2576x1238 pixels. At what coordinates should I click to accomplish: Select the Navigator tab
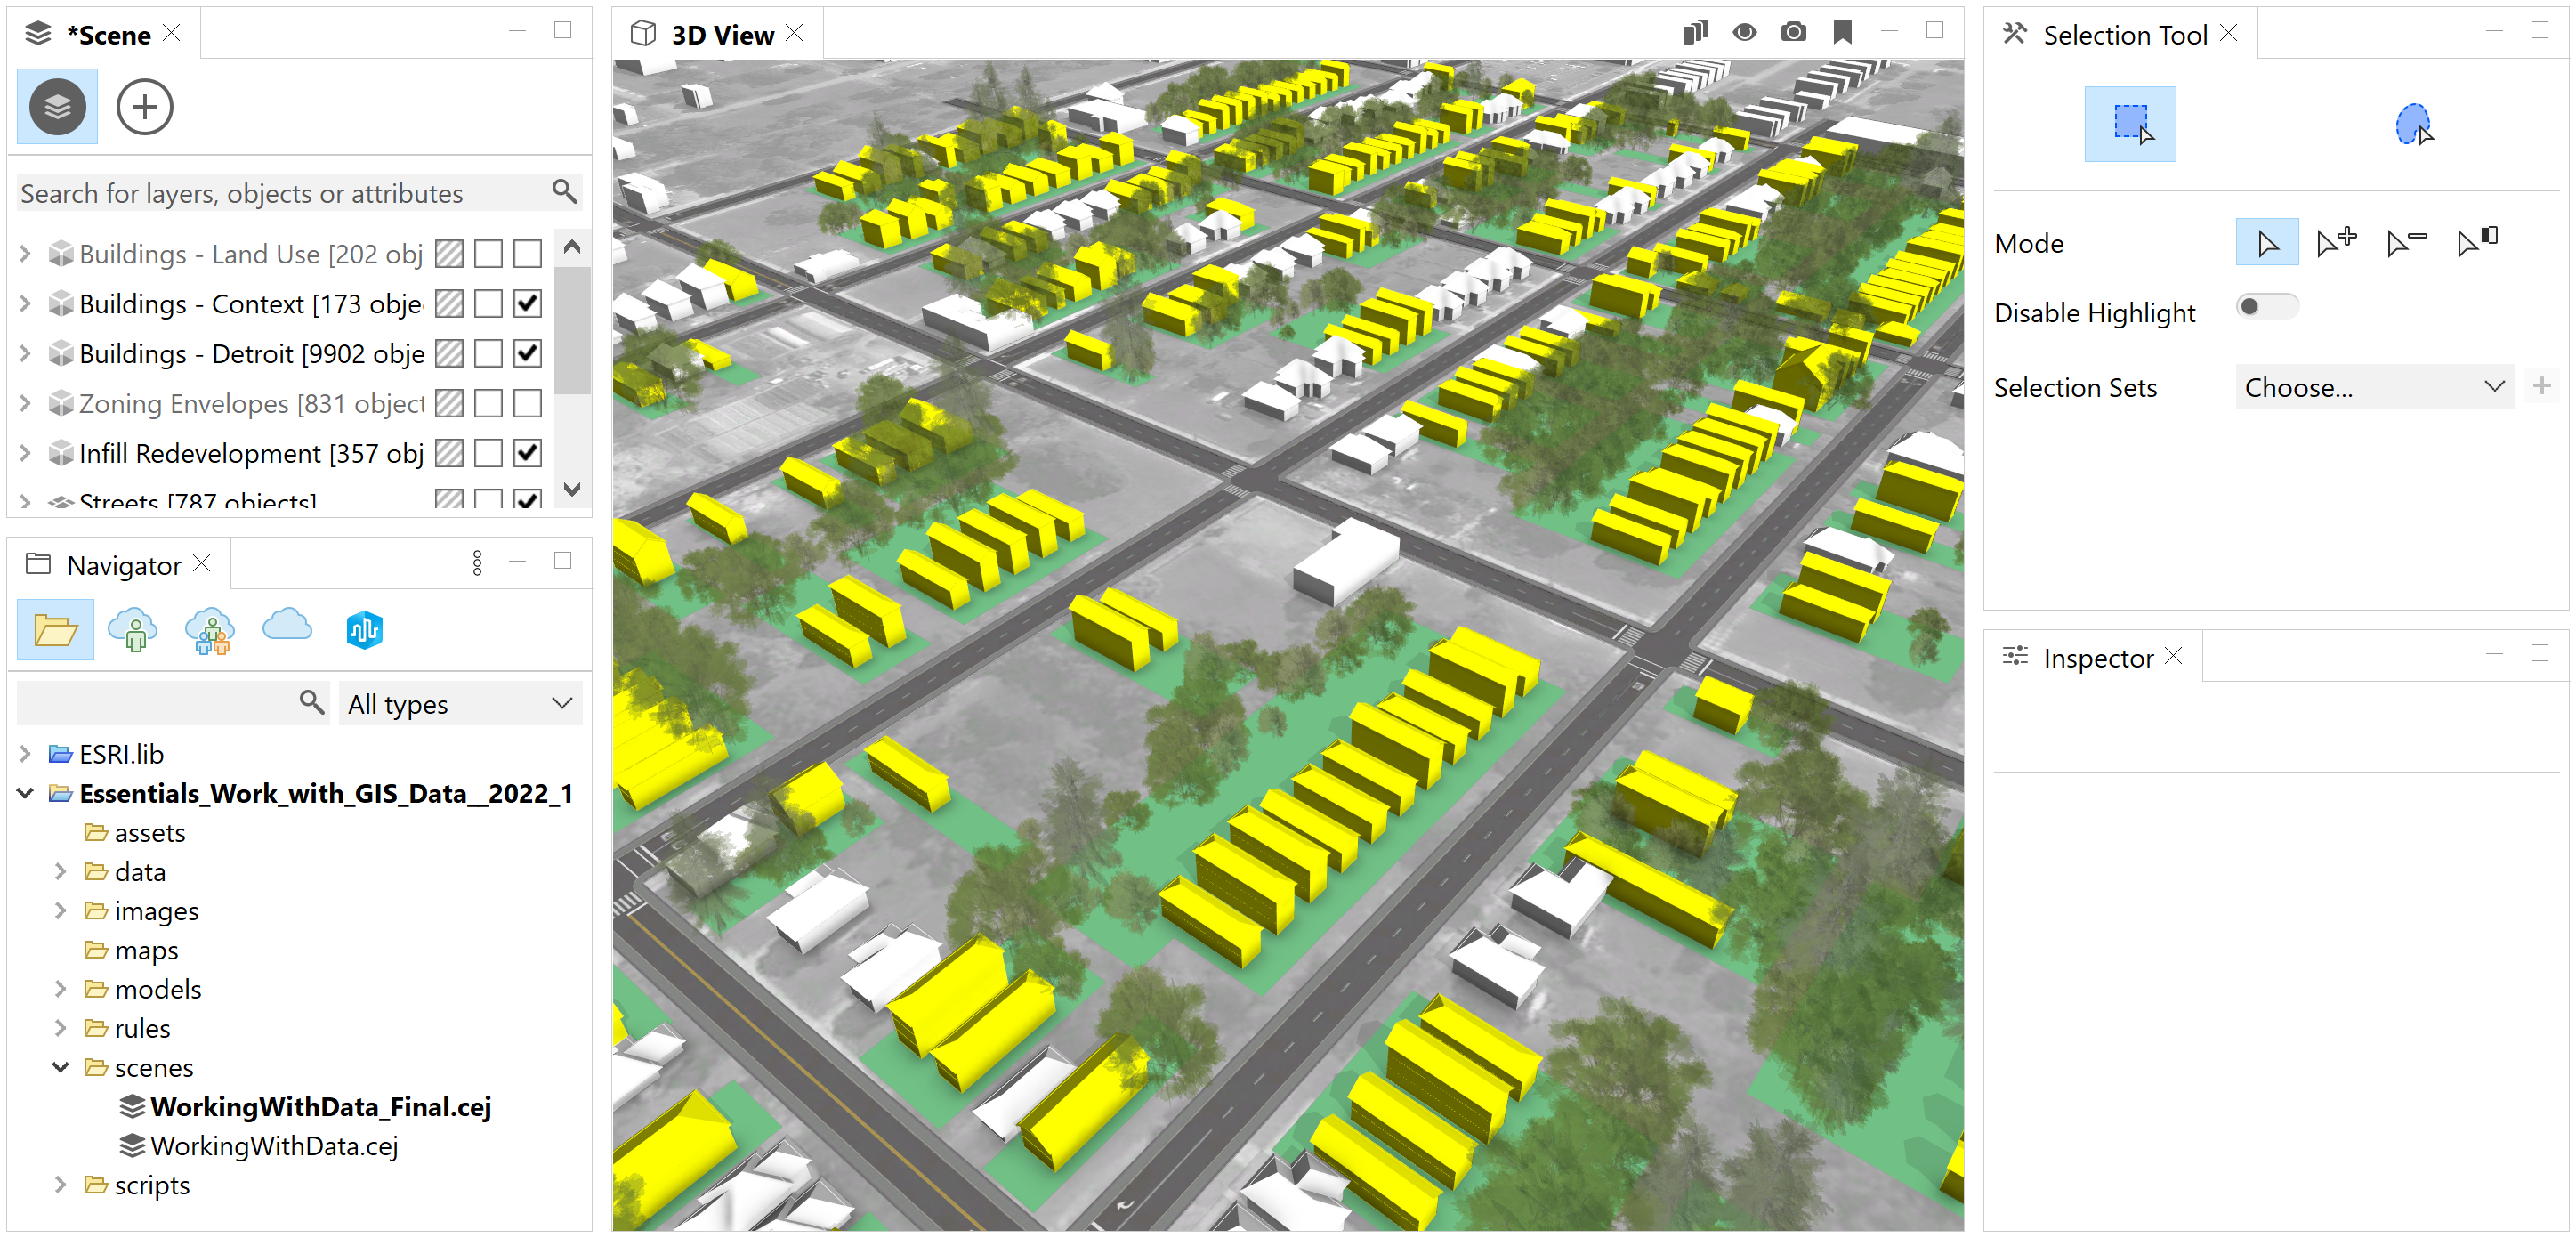click(x=122, y=565)
